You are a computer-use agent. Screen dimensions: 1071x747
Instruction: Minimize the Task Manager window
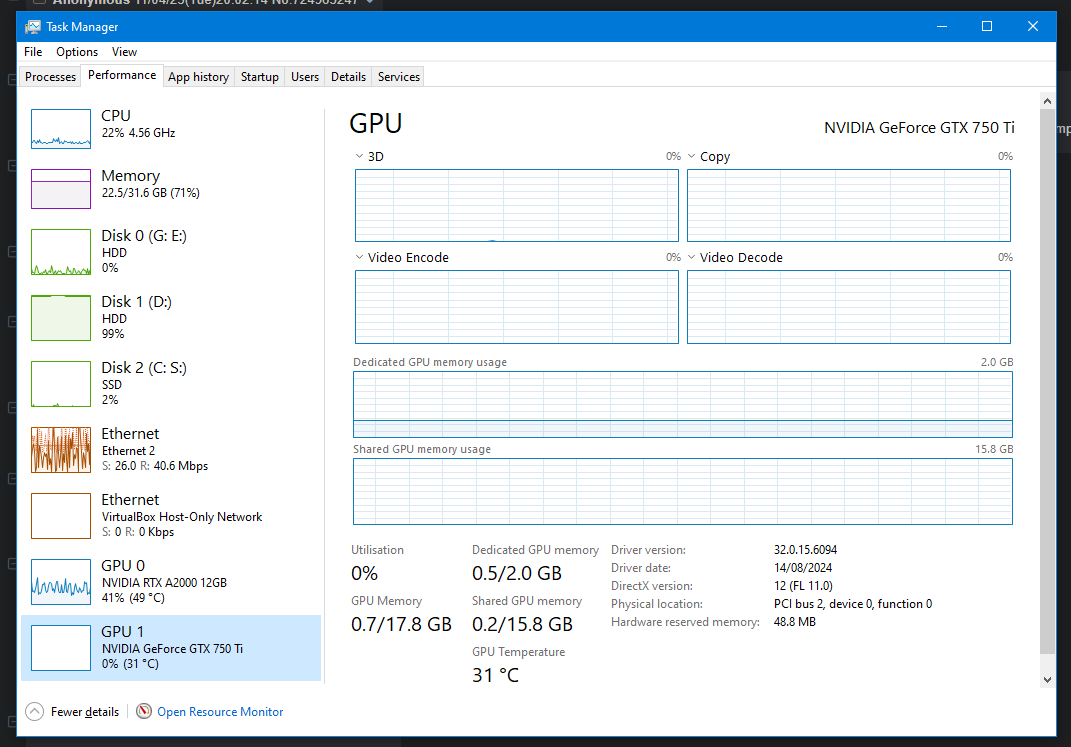pos(942,27)
